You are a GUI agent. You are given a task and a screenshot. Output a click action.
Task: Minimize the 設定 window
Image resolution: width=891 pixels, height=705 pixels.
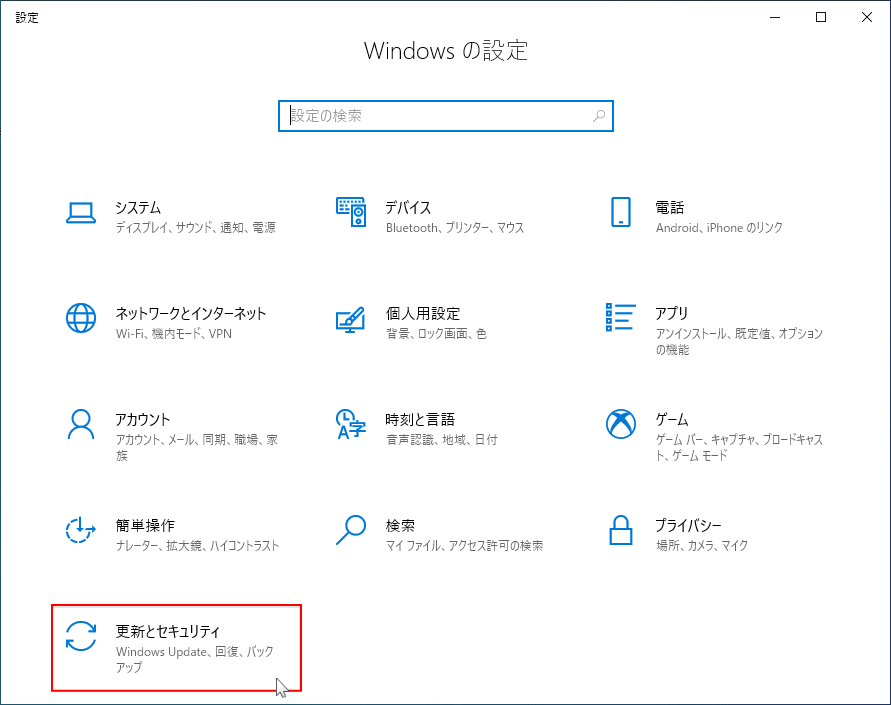pyautogui.click(x=775, y=17)
